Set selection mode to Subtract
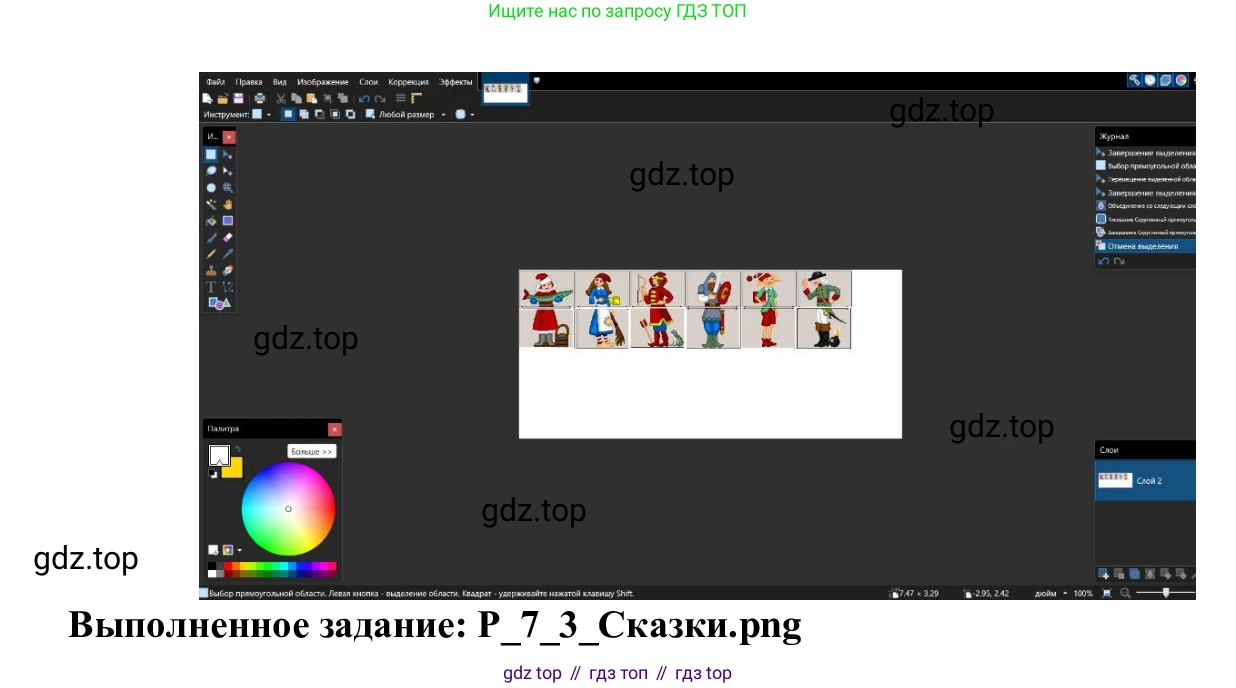Image resolution: width=1236 pixels, height=688 pixels. tap(319, 114)
